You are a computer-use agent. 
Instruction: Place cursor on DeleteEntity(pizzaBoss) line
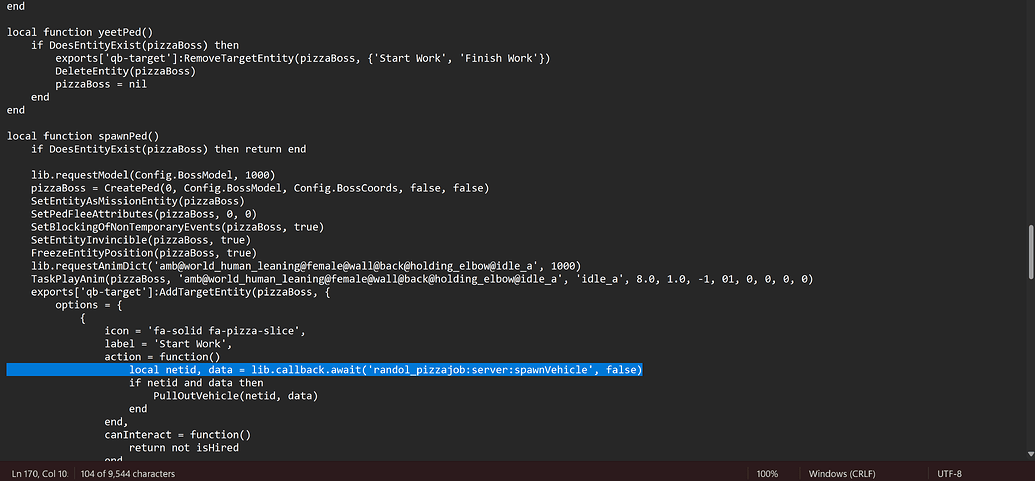point(125,71)
